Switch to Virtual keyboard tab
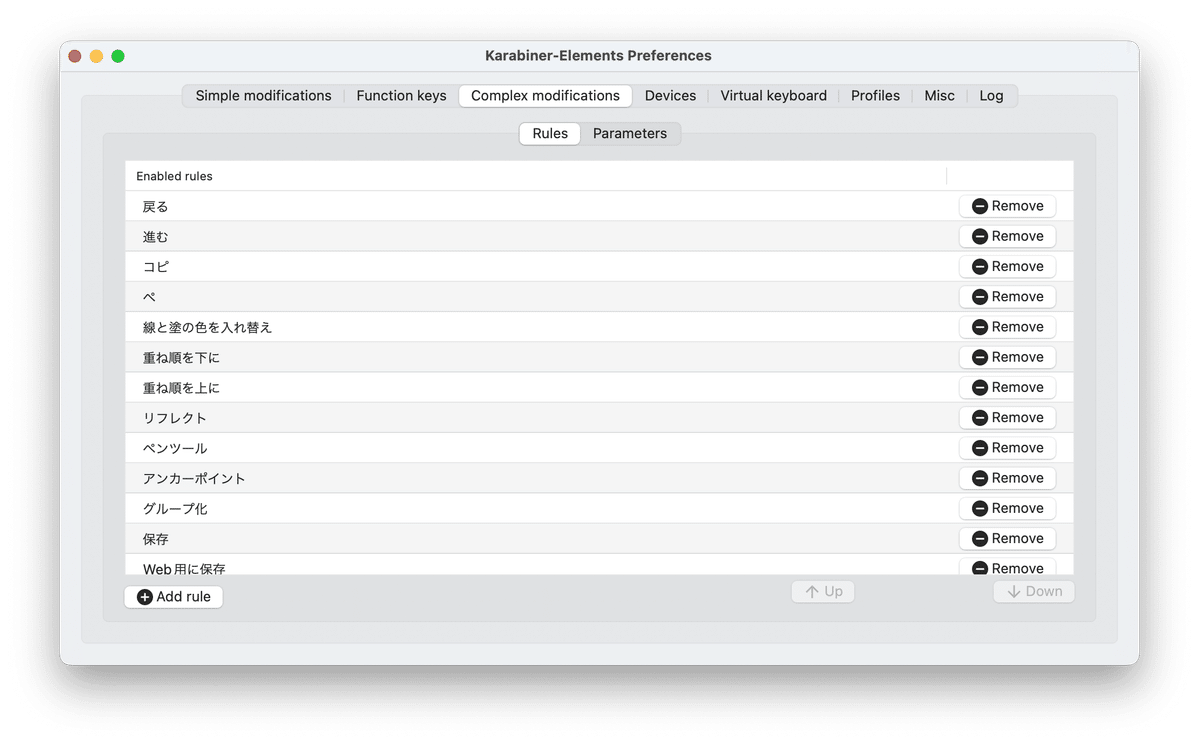The image size is (1200, 745). tap(773, 96)
